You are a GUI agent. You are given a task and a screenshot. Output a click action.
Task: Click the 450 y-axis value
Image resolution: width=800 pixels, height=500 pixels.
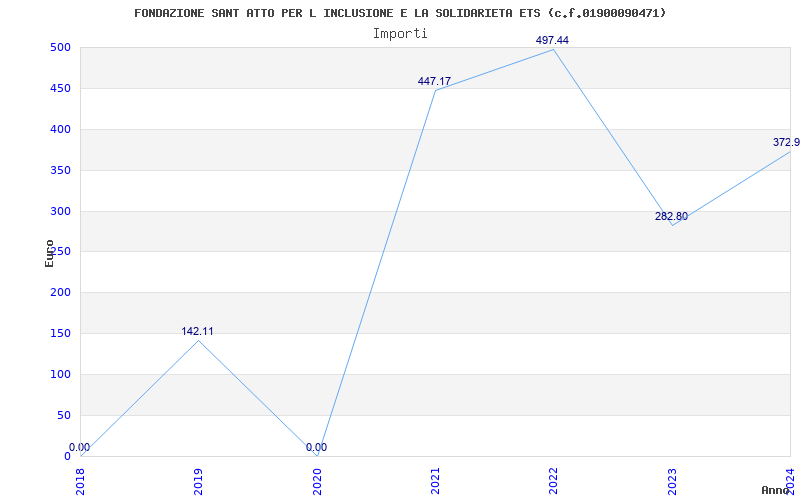tap(60, 88)
